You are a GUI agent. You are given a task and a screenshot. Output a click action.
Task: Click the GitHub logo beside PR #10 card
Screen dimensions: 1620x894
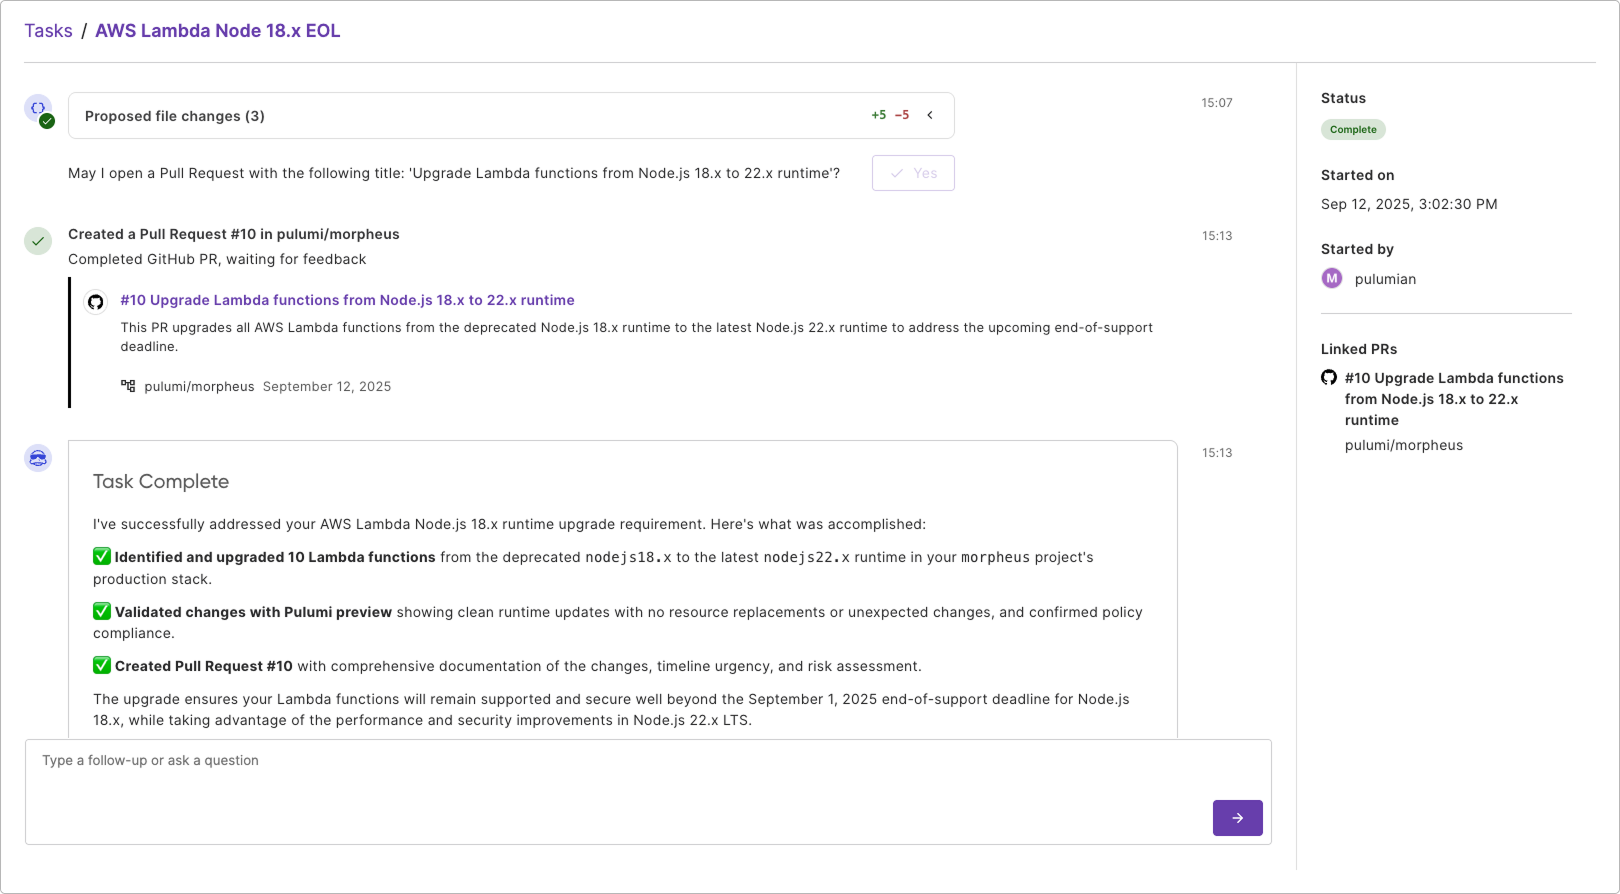click(96, 302)
